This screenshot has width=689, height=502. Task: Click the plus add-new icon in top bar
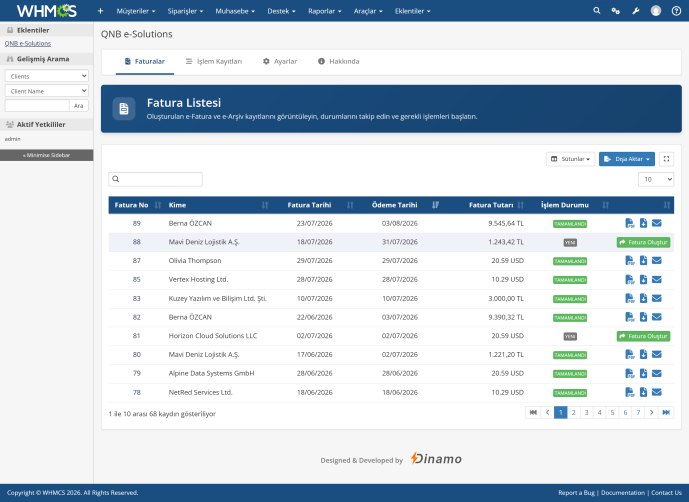[x=100, y=11]
